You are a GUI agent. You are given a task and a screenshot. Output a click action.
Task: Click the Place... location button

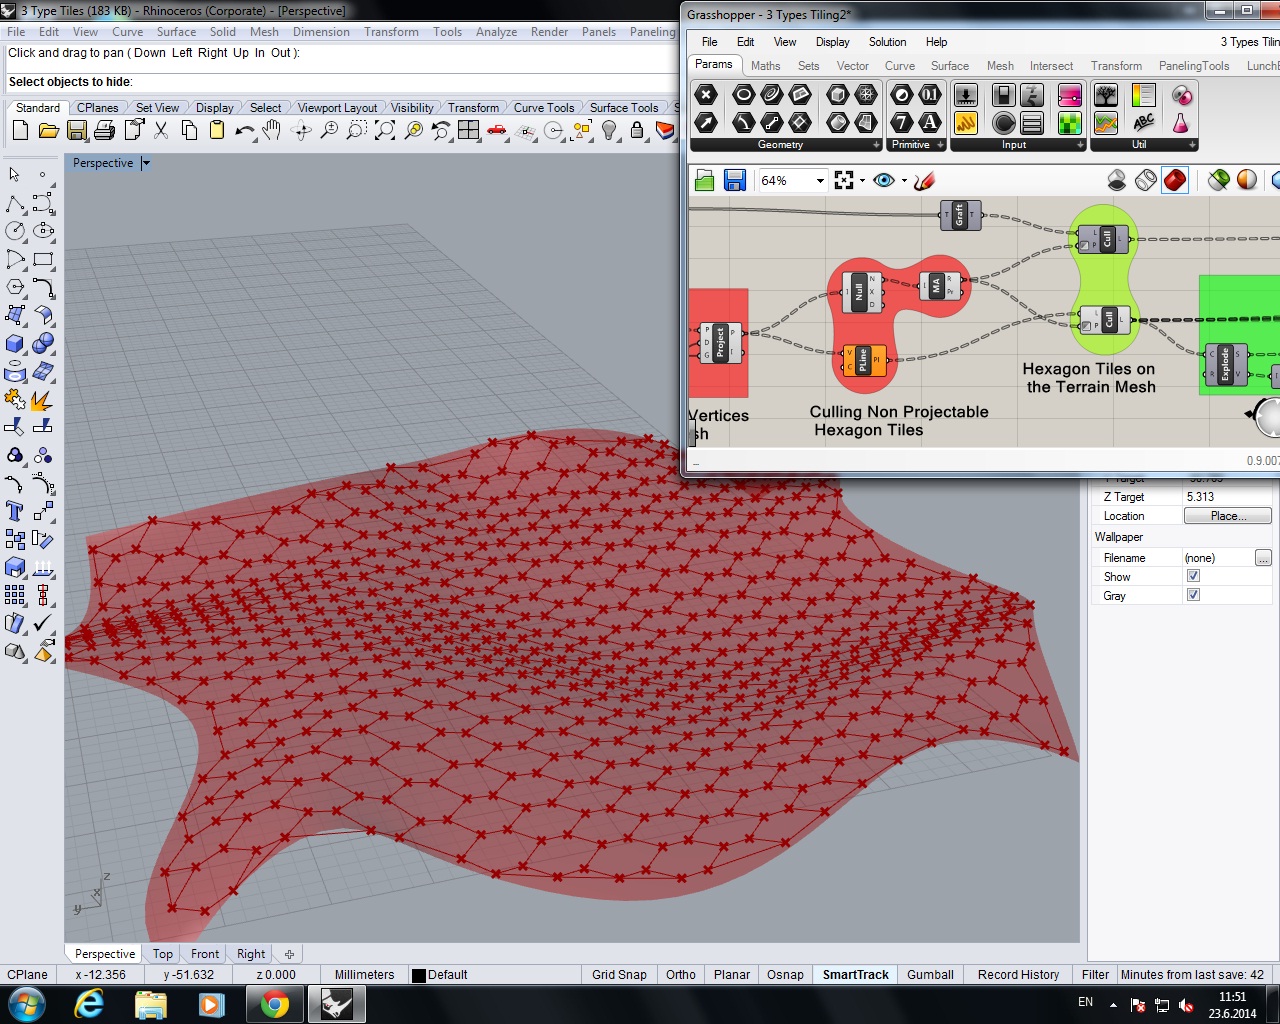[1228, 516]
